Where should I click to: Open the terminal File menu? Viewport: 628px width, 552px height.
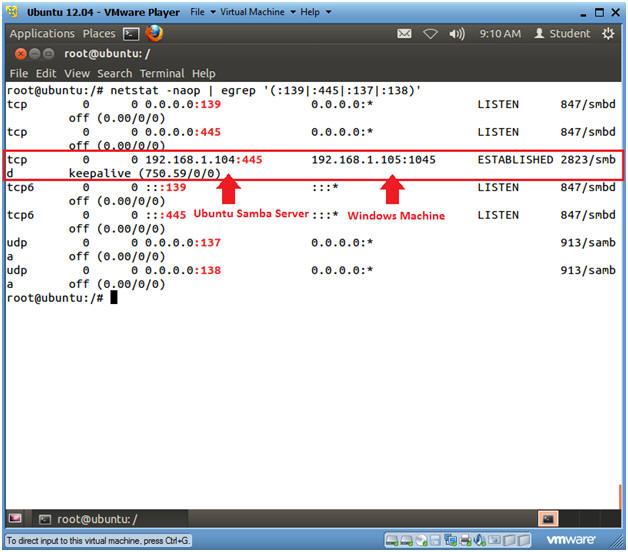pyautogui.click(x=18, y=74)
